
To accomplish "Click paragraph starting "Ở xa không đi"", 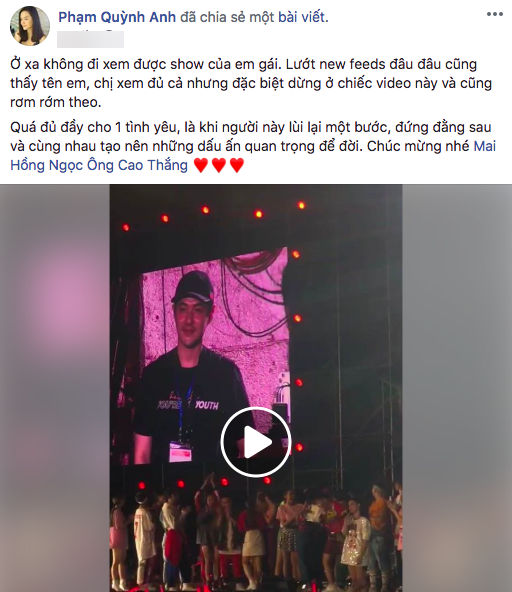I will tap(251, 83).
